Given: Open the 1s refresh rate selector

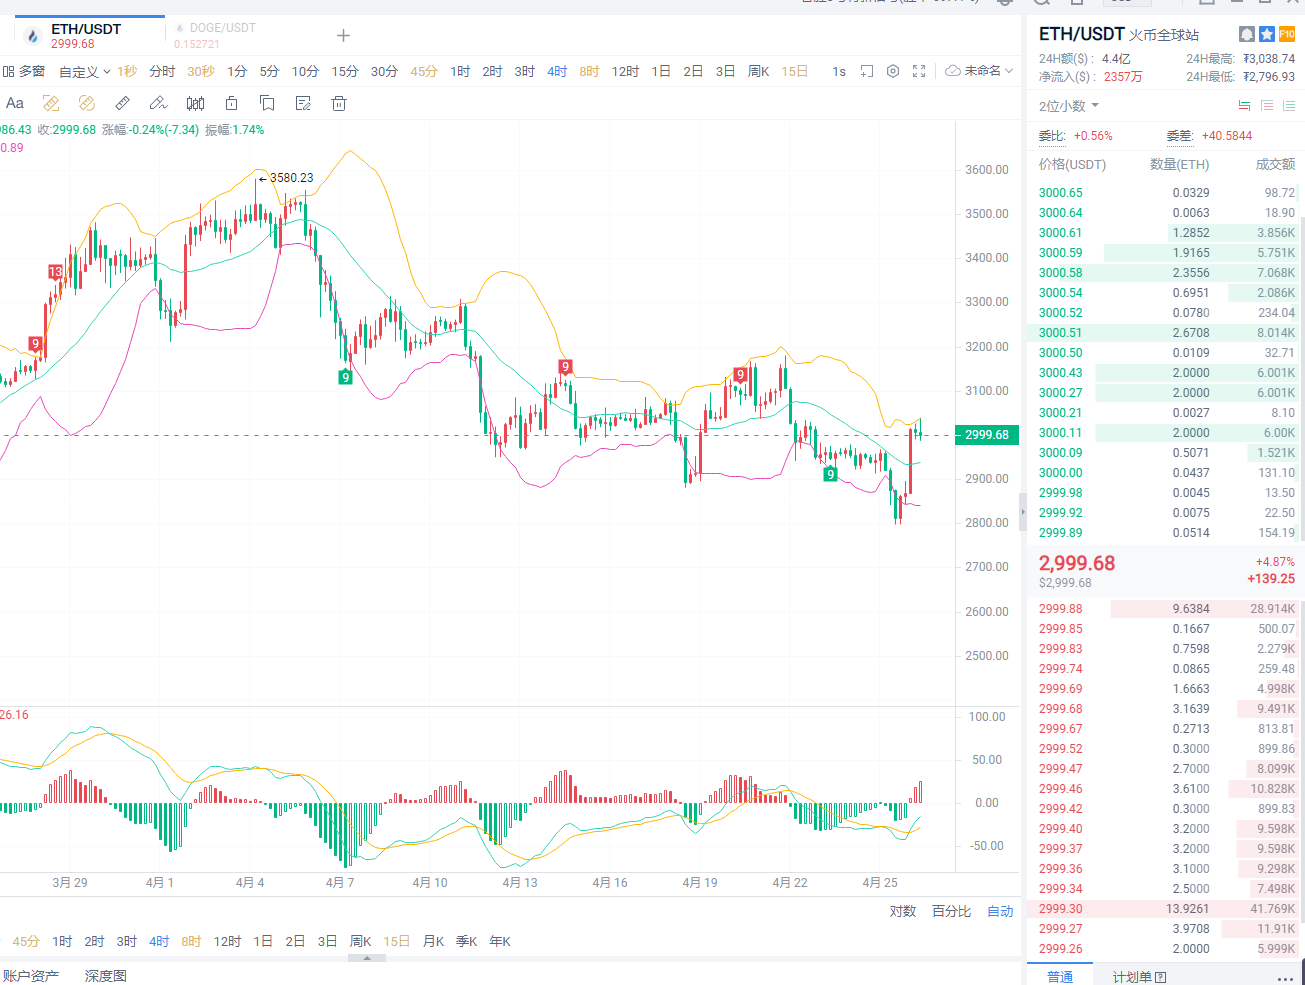Looking at the screenshot, I should tap(839, 71).
